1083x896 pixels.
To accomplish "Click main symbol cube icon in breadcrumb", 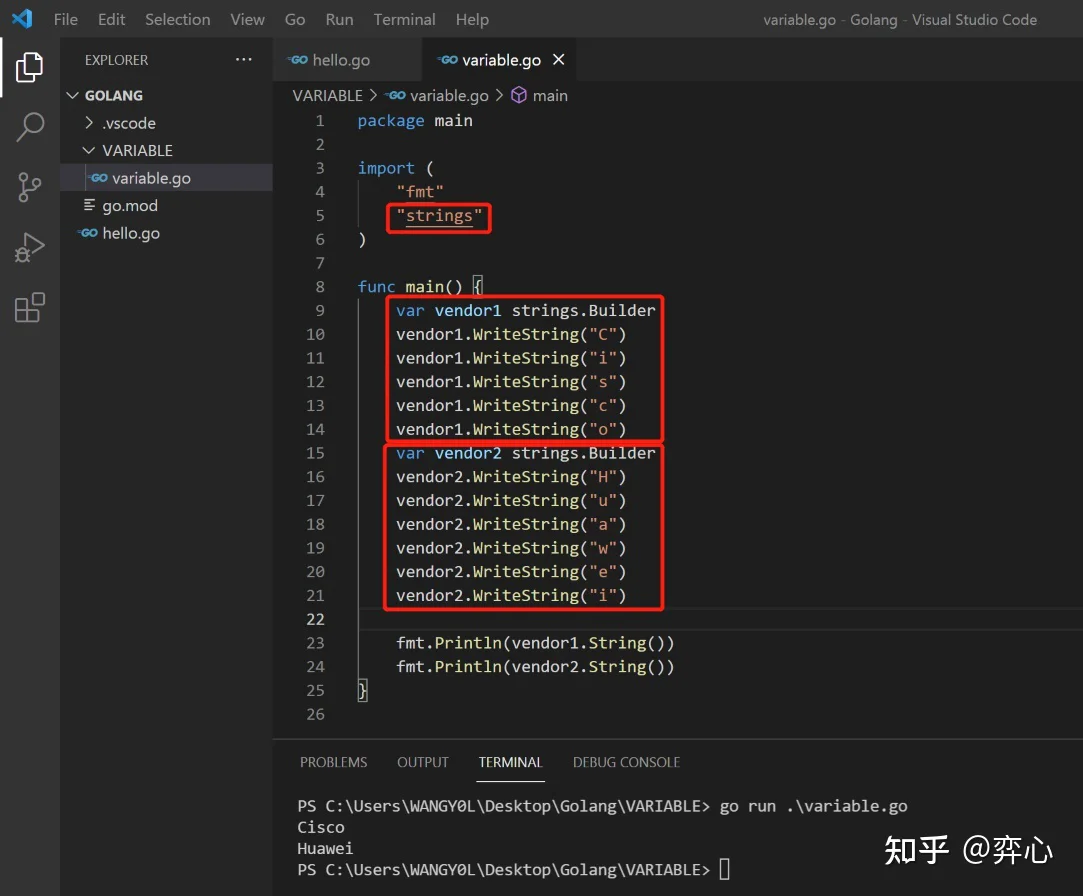I will [x=519, y=95].
